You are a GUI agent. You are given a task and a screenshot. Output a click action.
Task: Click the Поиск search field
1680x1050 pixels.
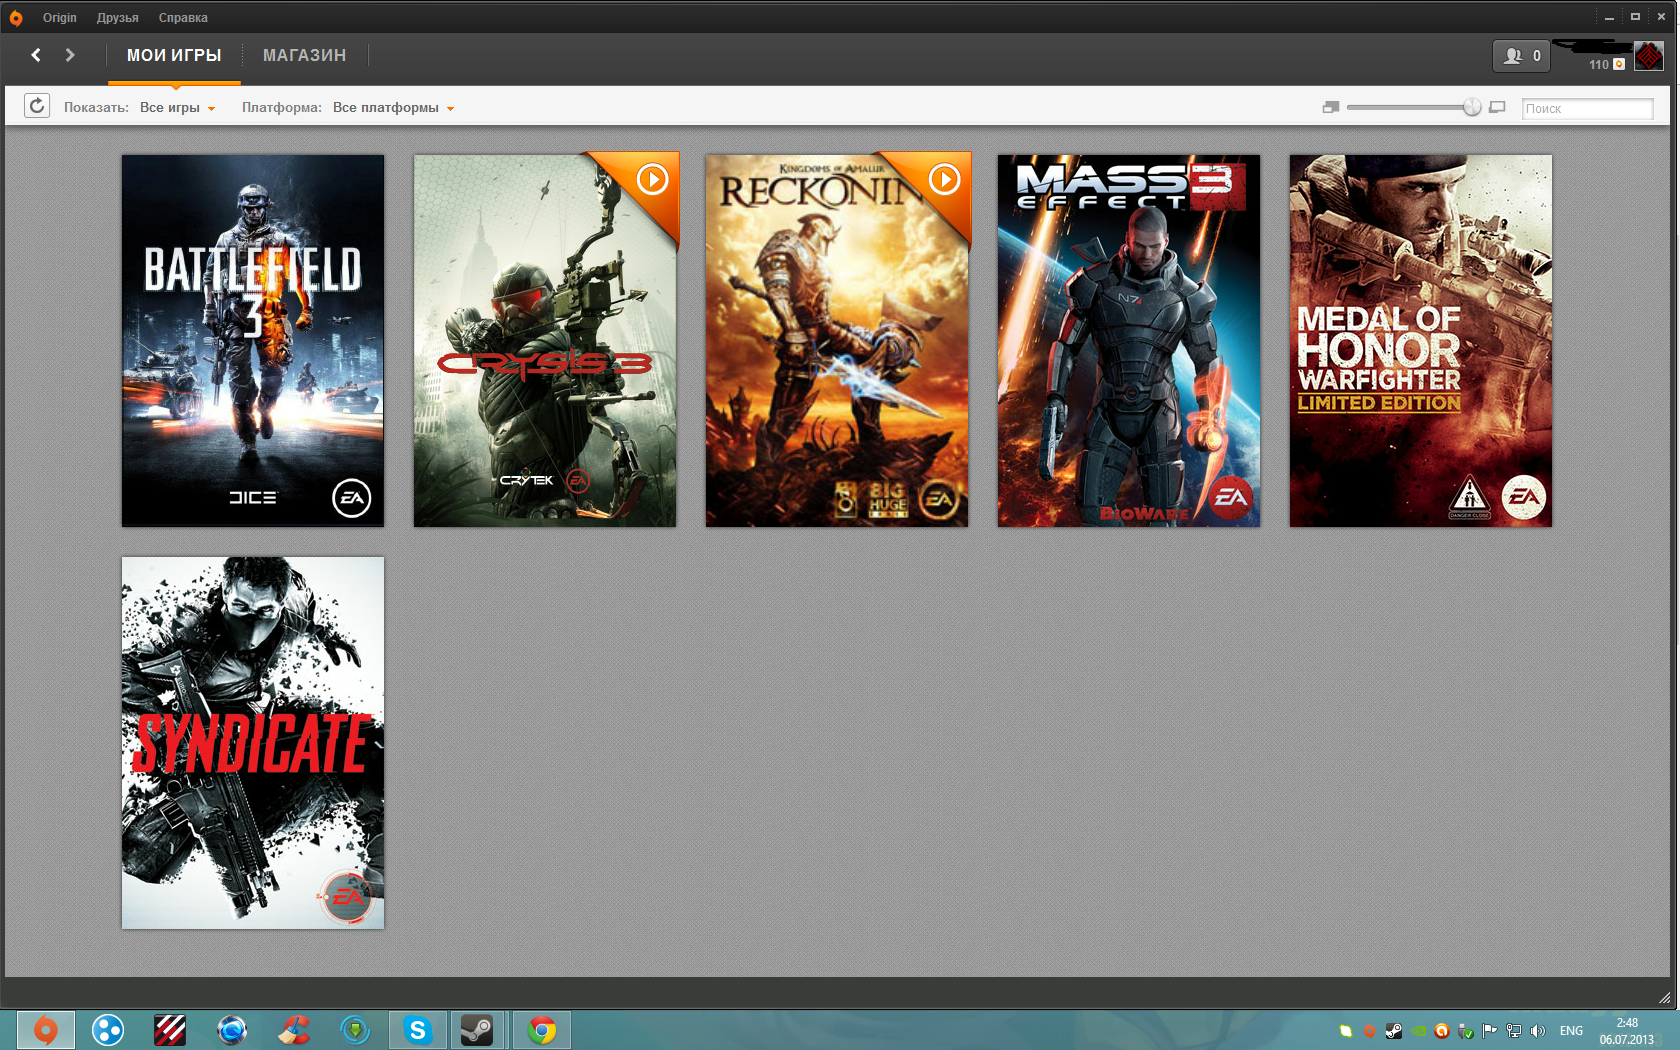[1587, 108]
